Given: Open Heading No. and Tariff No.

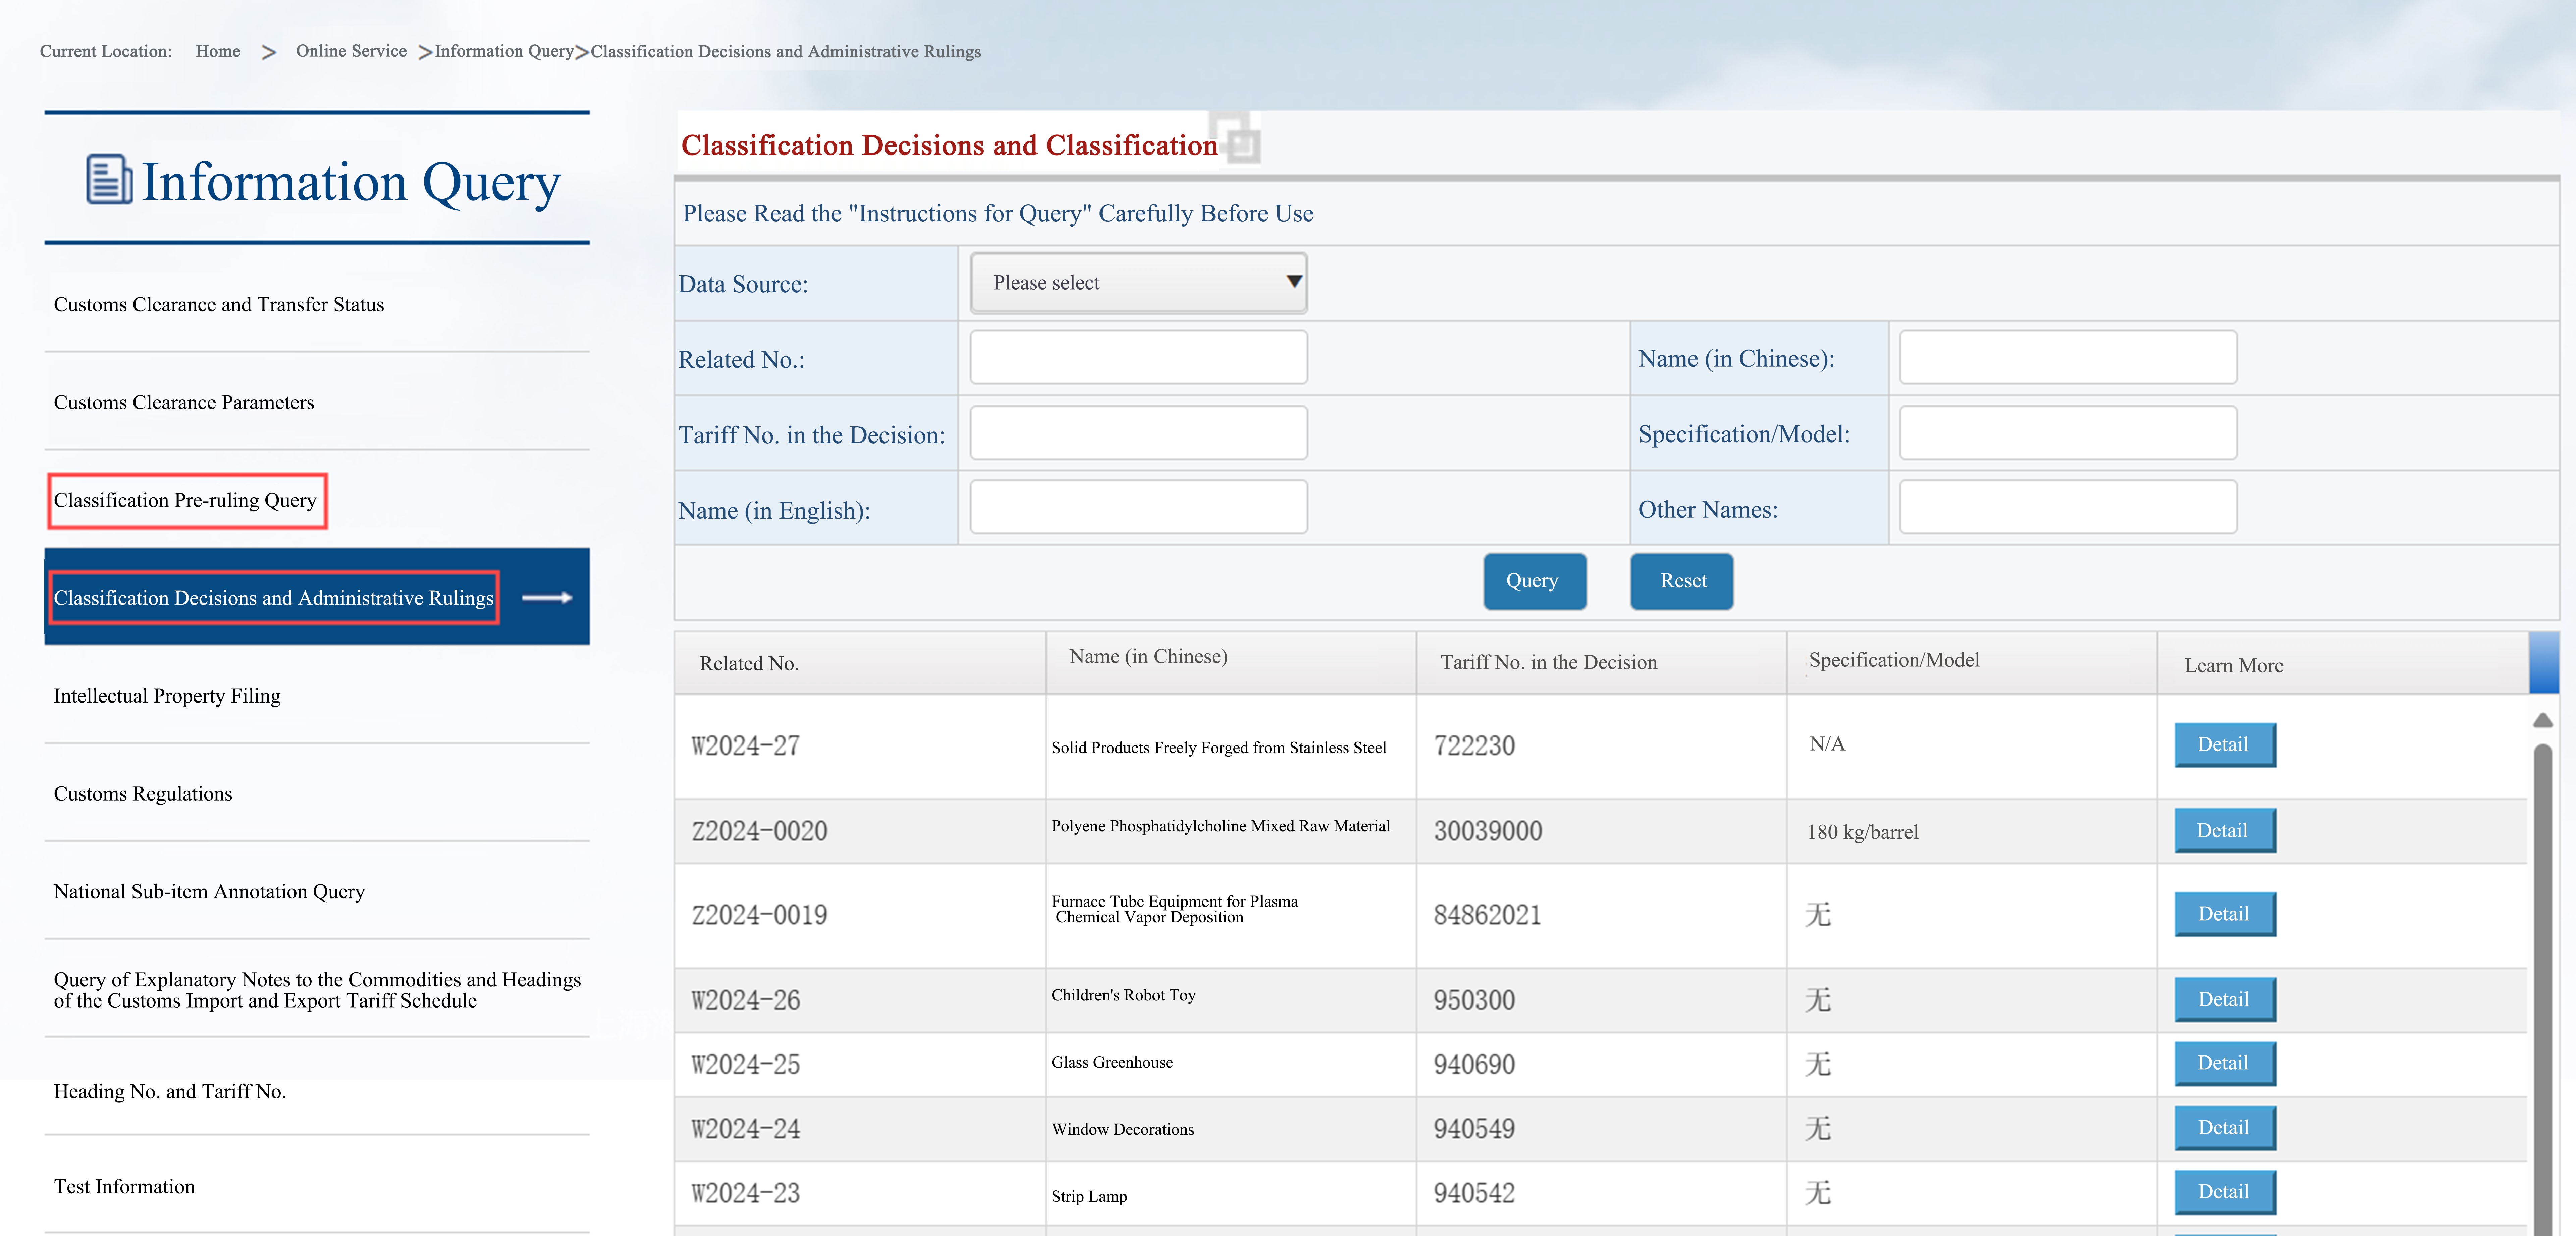Looking at the screenshot, I should [x=170, y=1092].
